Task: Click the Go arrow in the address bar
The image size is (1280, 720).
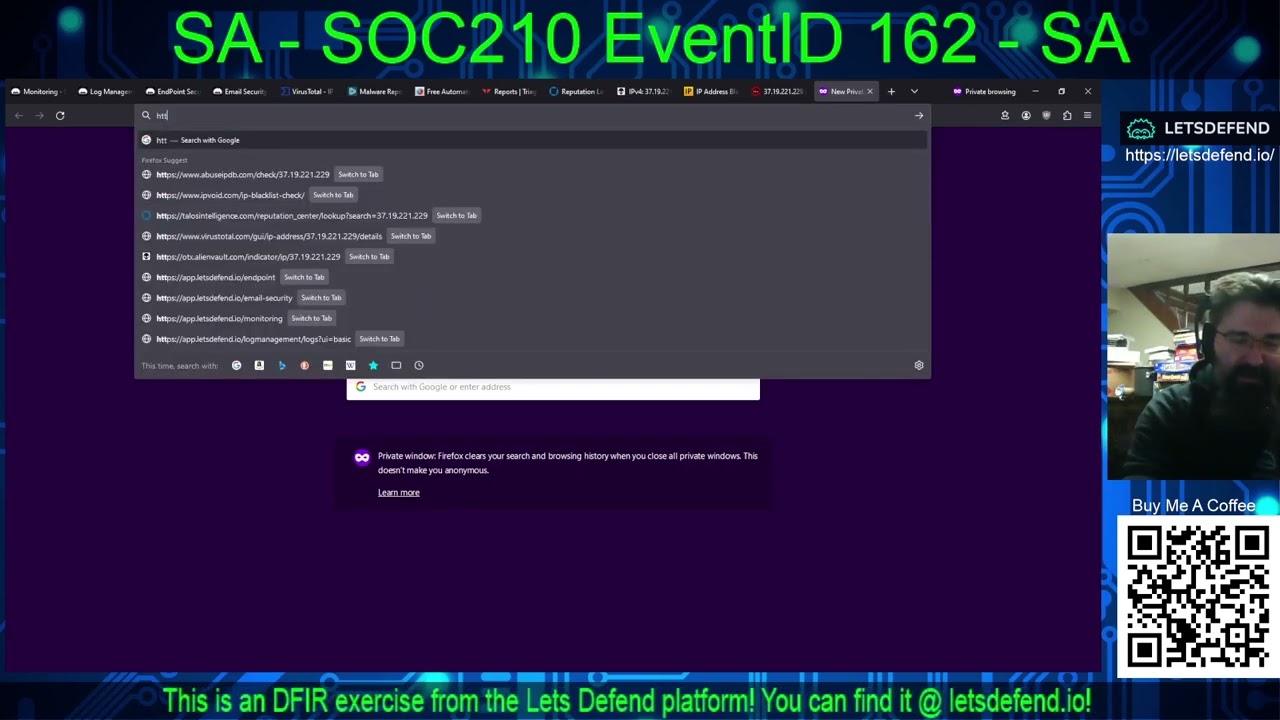Action: [919, 115]
